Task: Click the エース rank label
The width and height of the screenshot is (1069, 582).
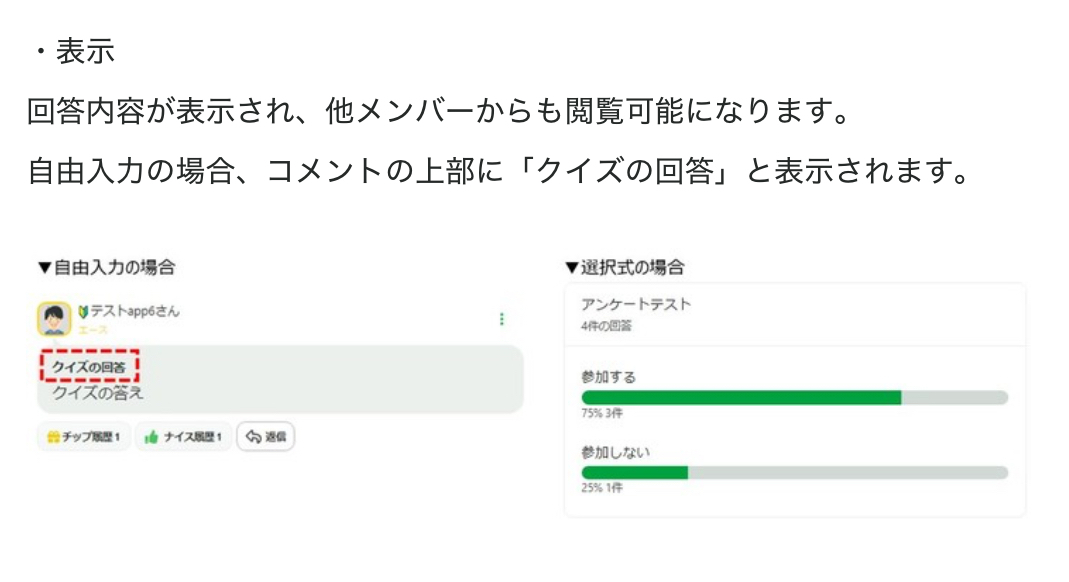Action: click(x=92, y=329)
